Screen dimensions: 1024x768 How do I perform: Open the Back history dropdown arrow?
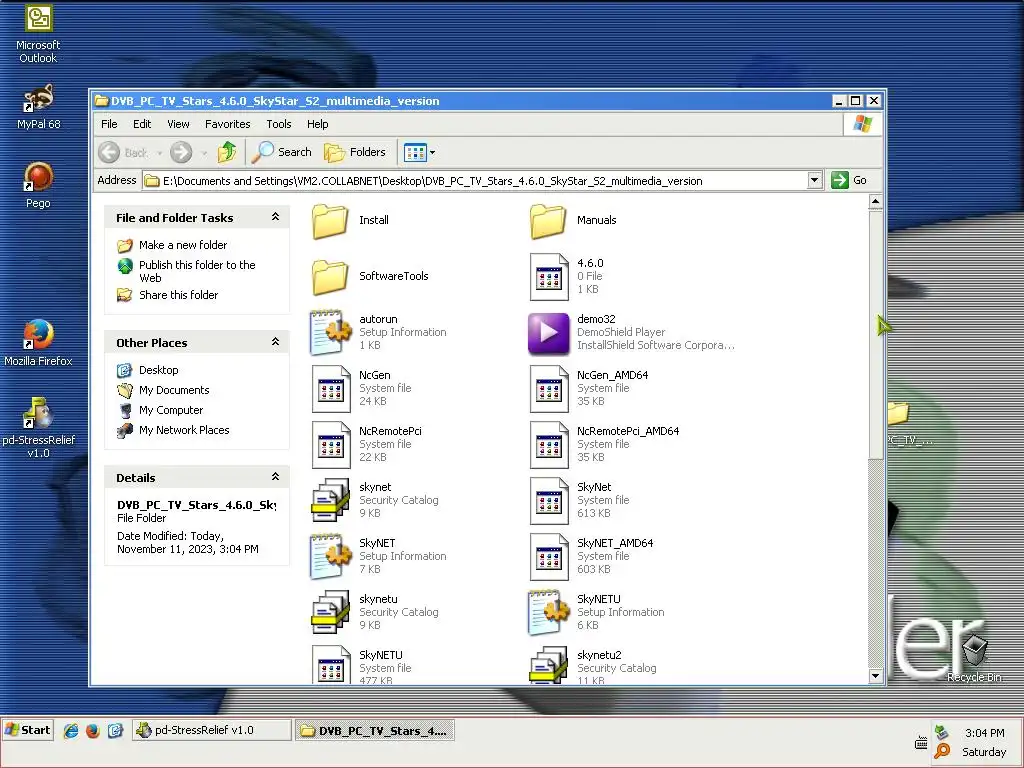pyautogui.click(x=159, y=153)
